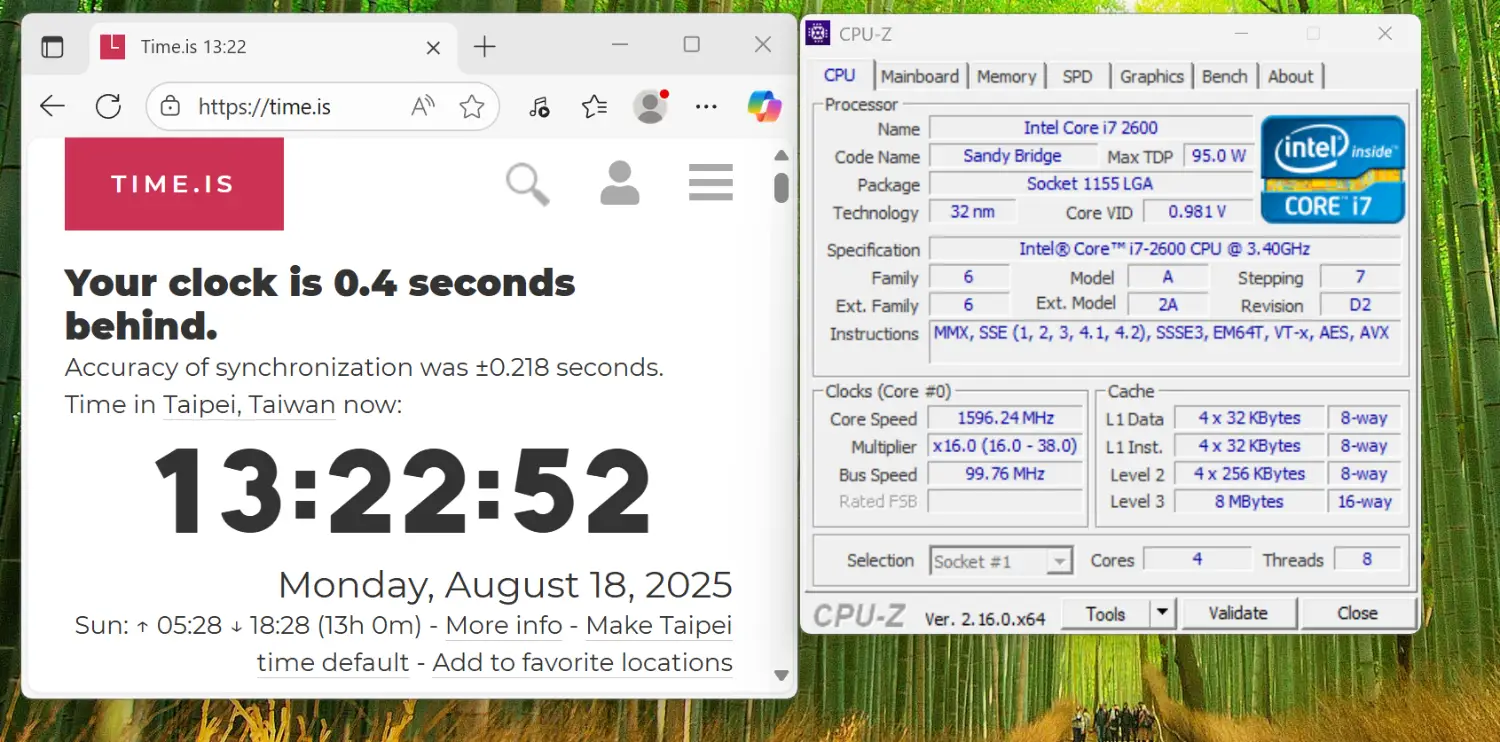Click the Ext. Model 2A value
1500x742 pixels.
(x=1168, y=305)
